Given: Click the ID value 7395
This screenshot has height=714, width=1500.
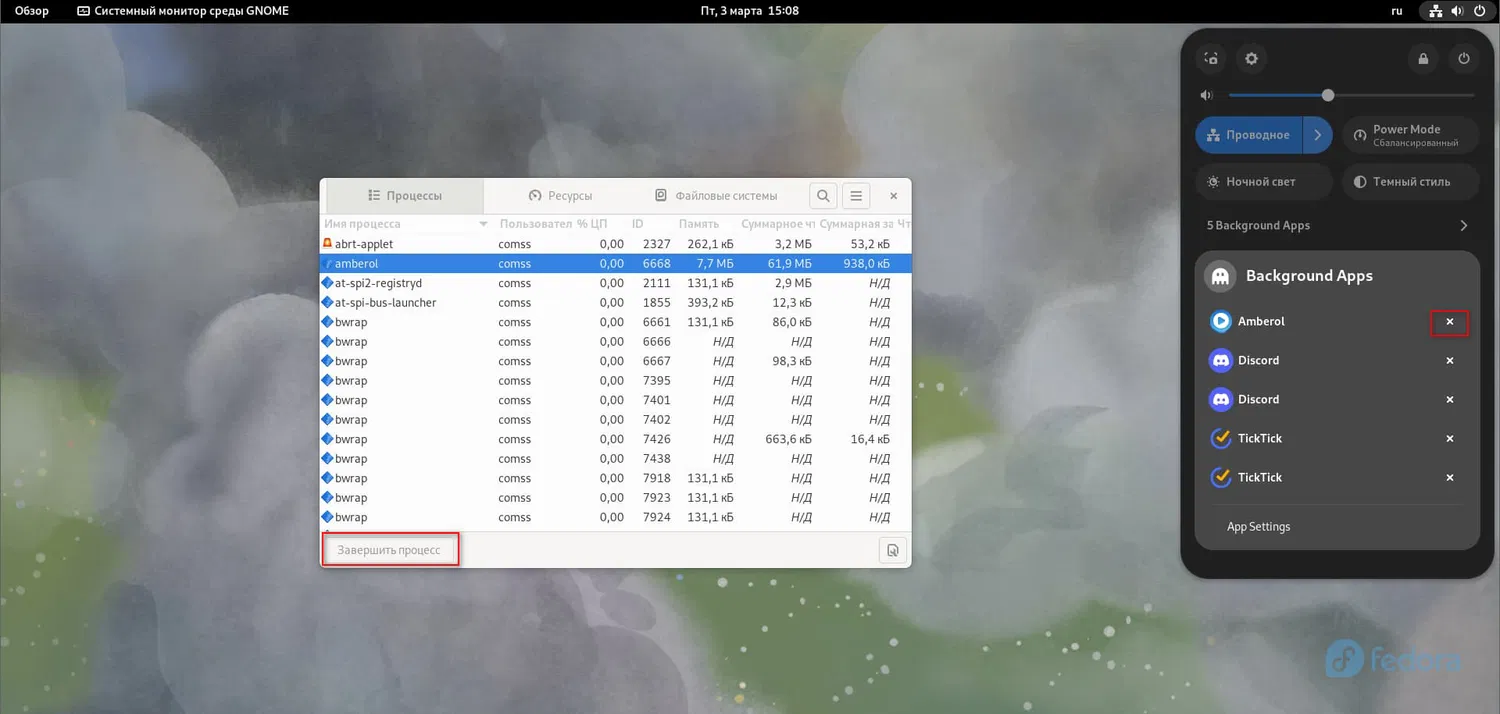Looking at the screenshot, I should pyautogui.click(x=657, y=381).
